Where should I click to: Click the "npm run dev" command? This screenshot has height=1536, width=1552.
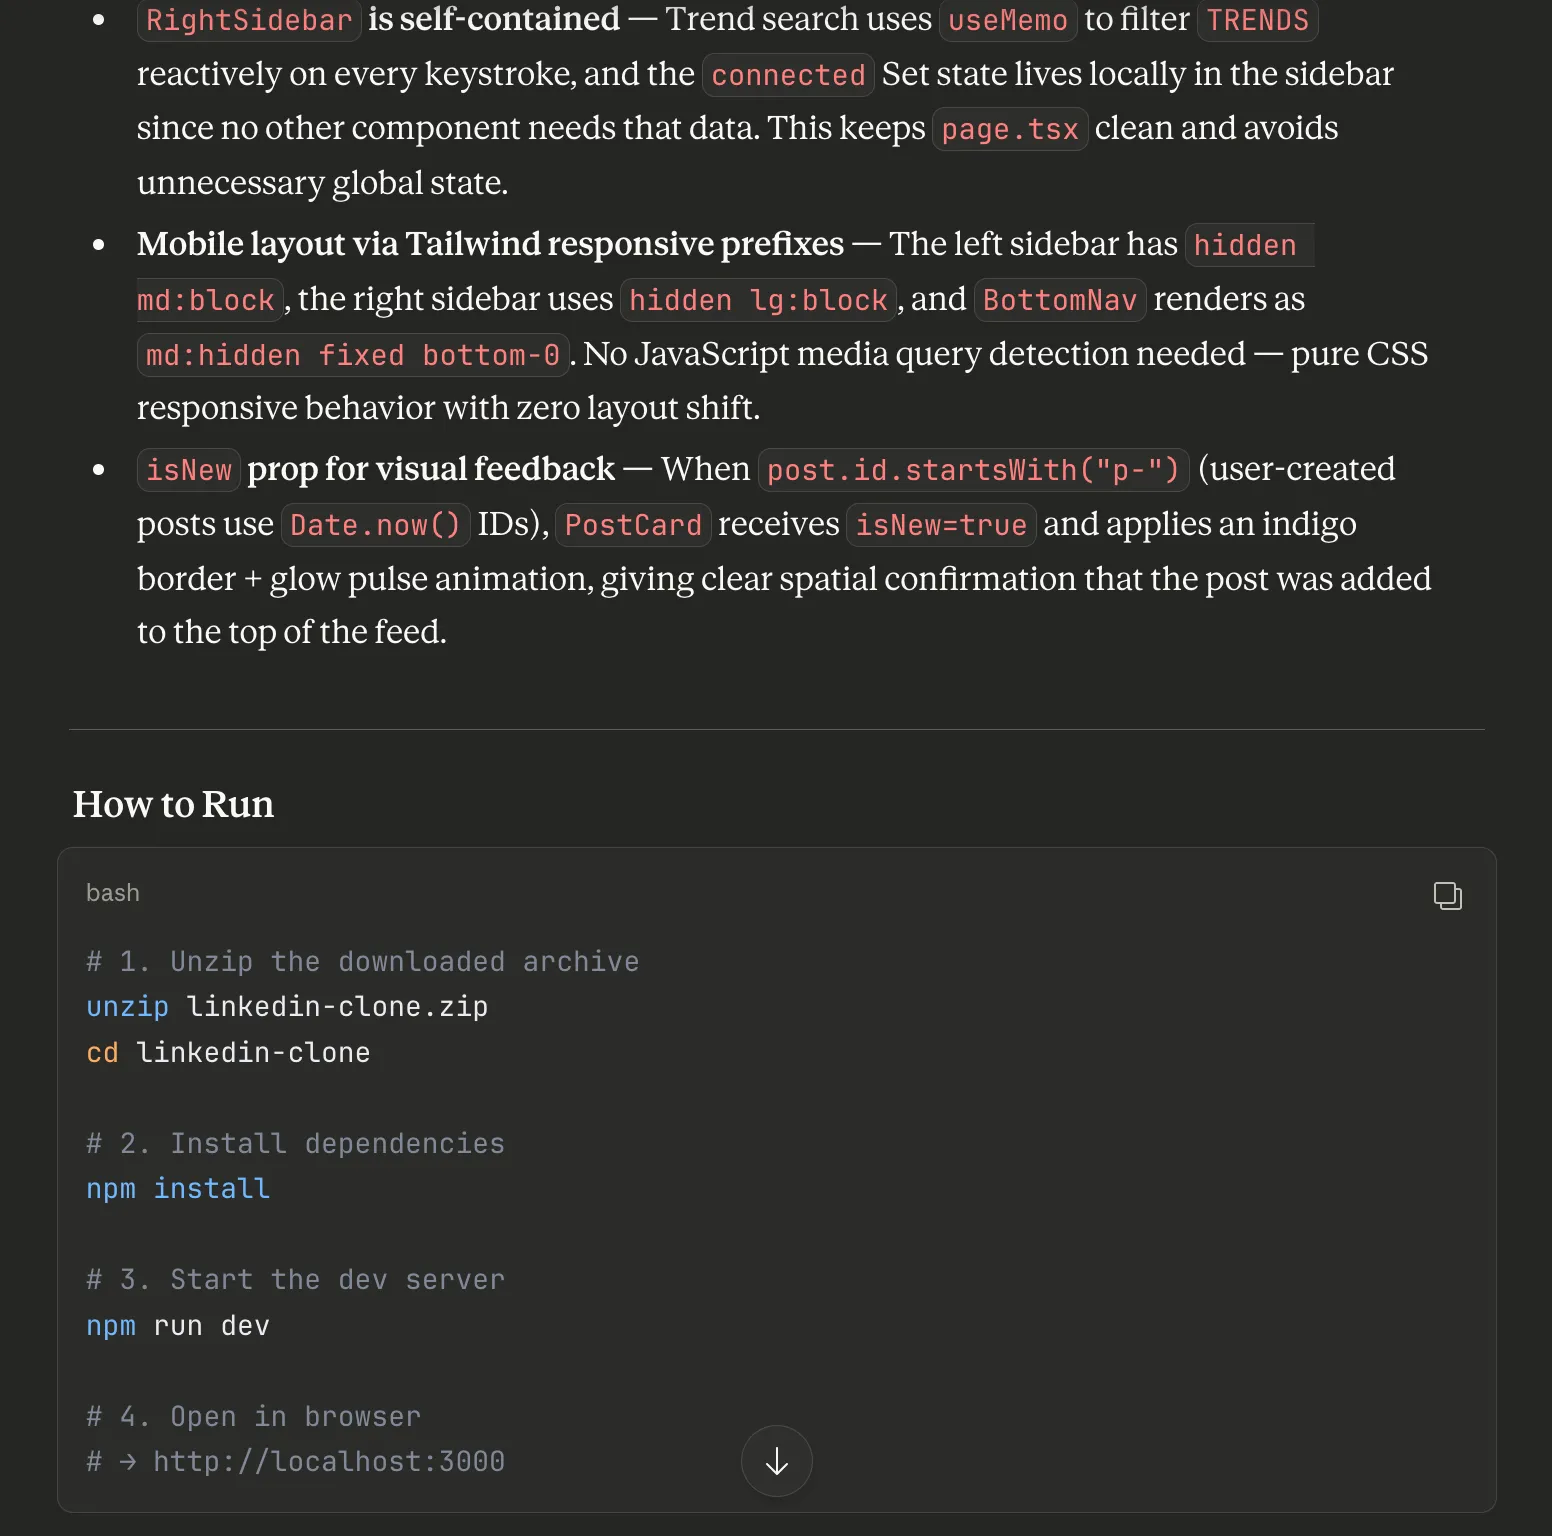click(178, 1326)
